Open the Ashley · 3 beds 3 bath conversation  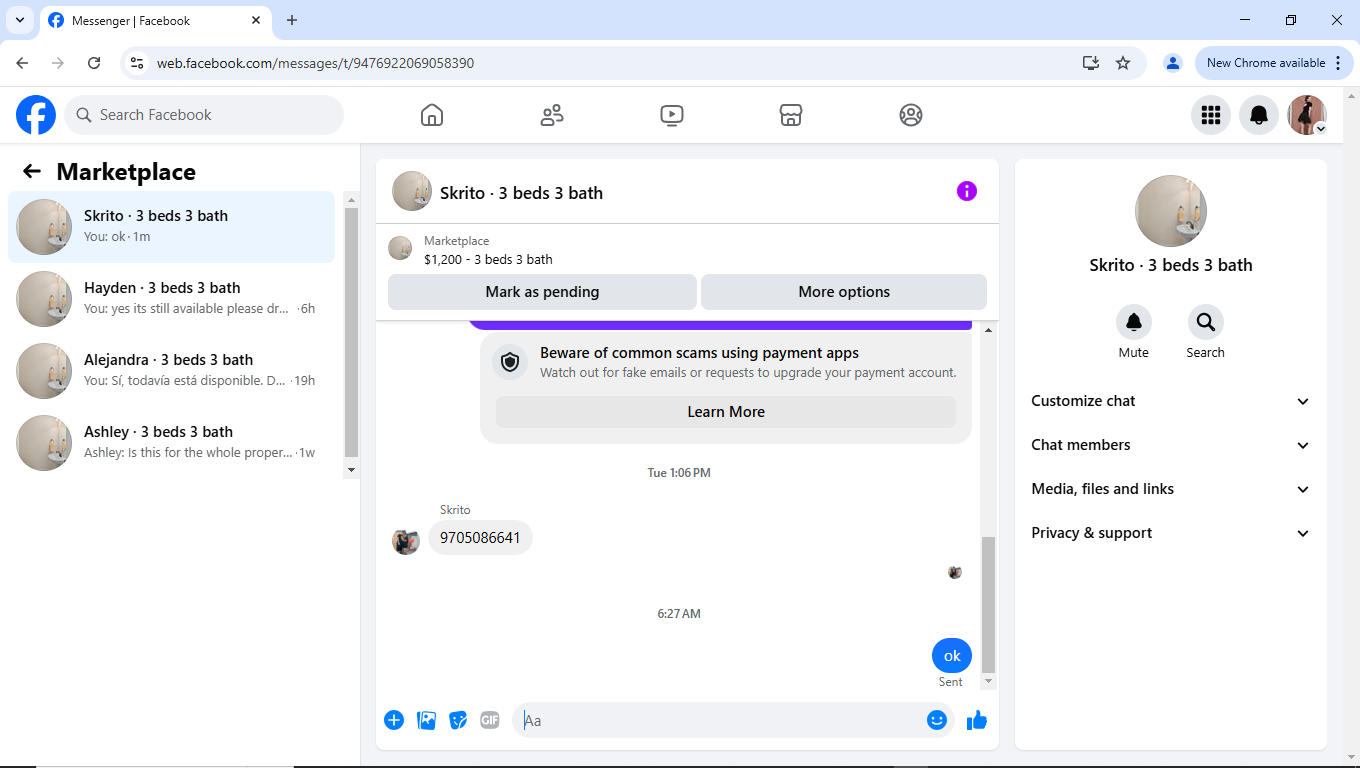(171, 443)
